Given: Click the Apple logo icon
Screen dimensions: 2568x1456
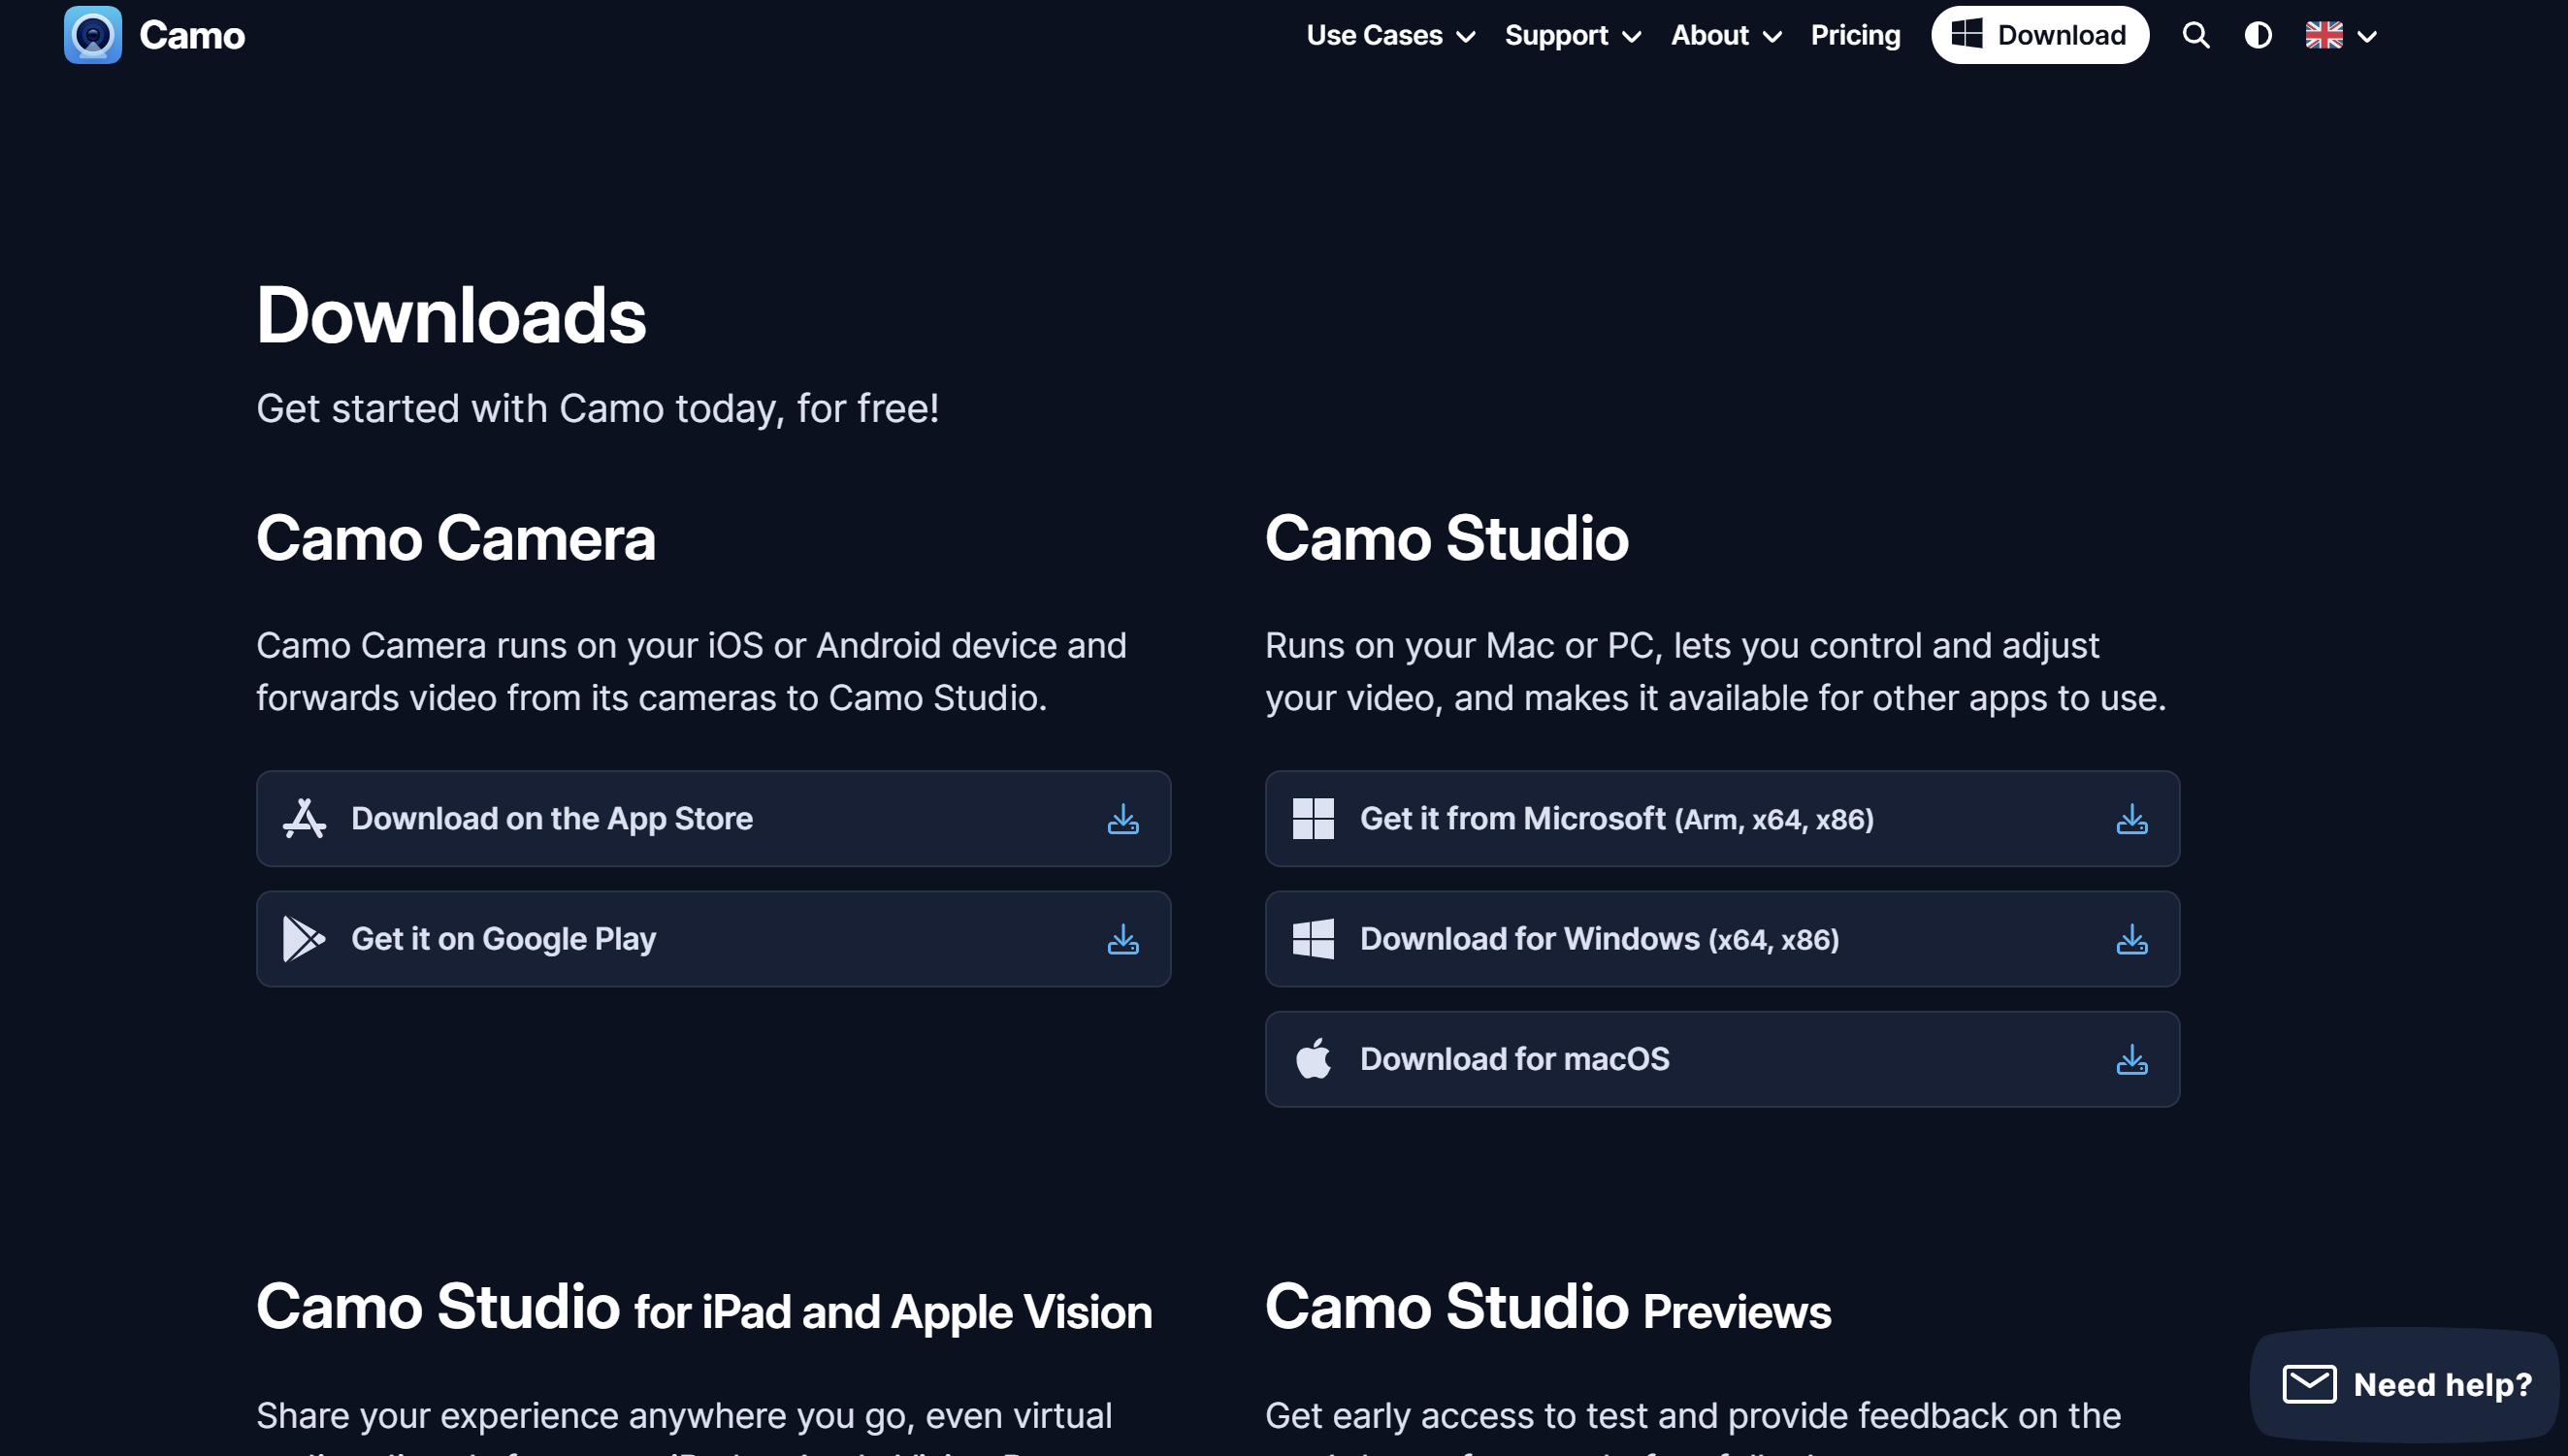Looking at the screenshot, I should [x=1312, y=1058].
